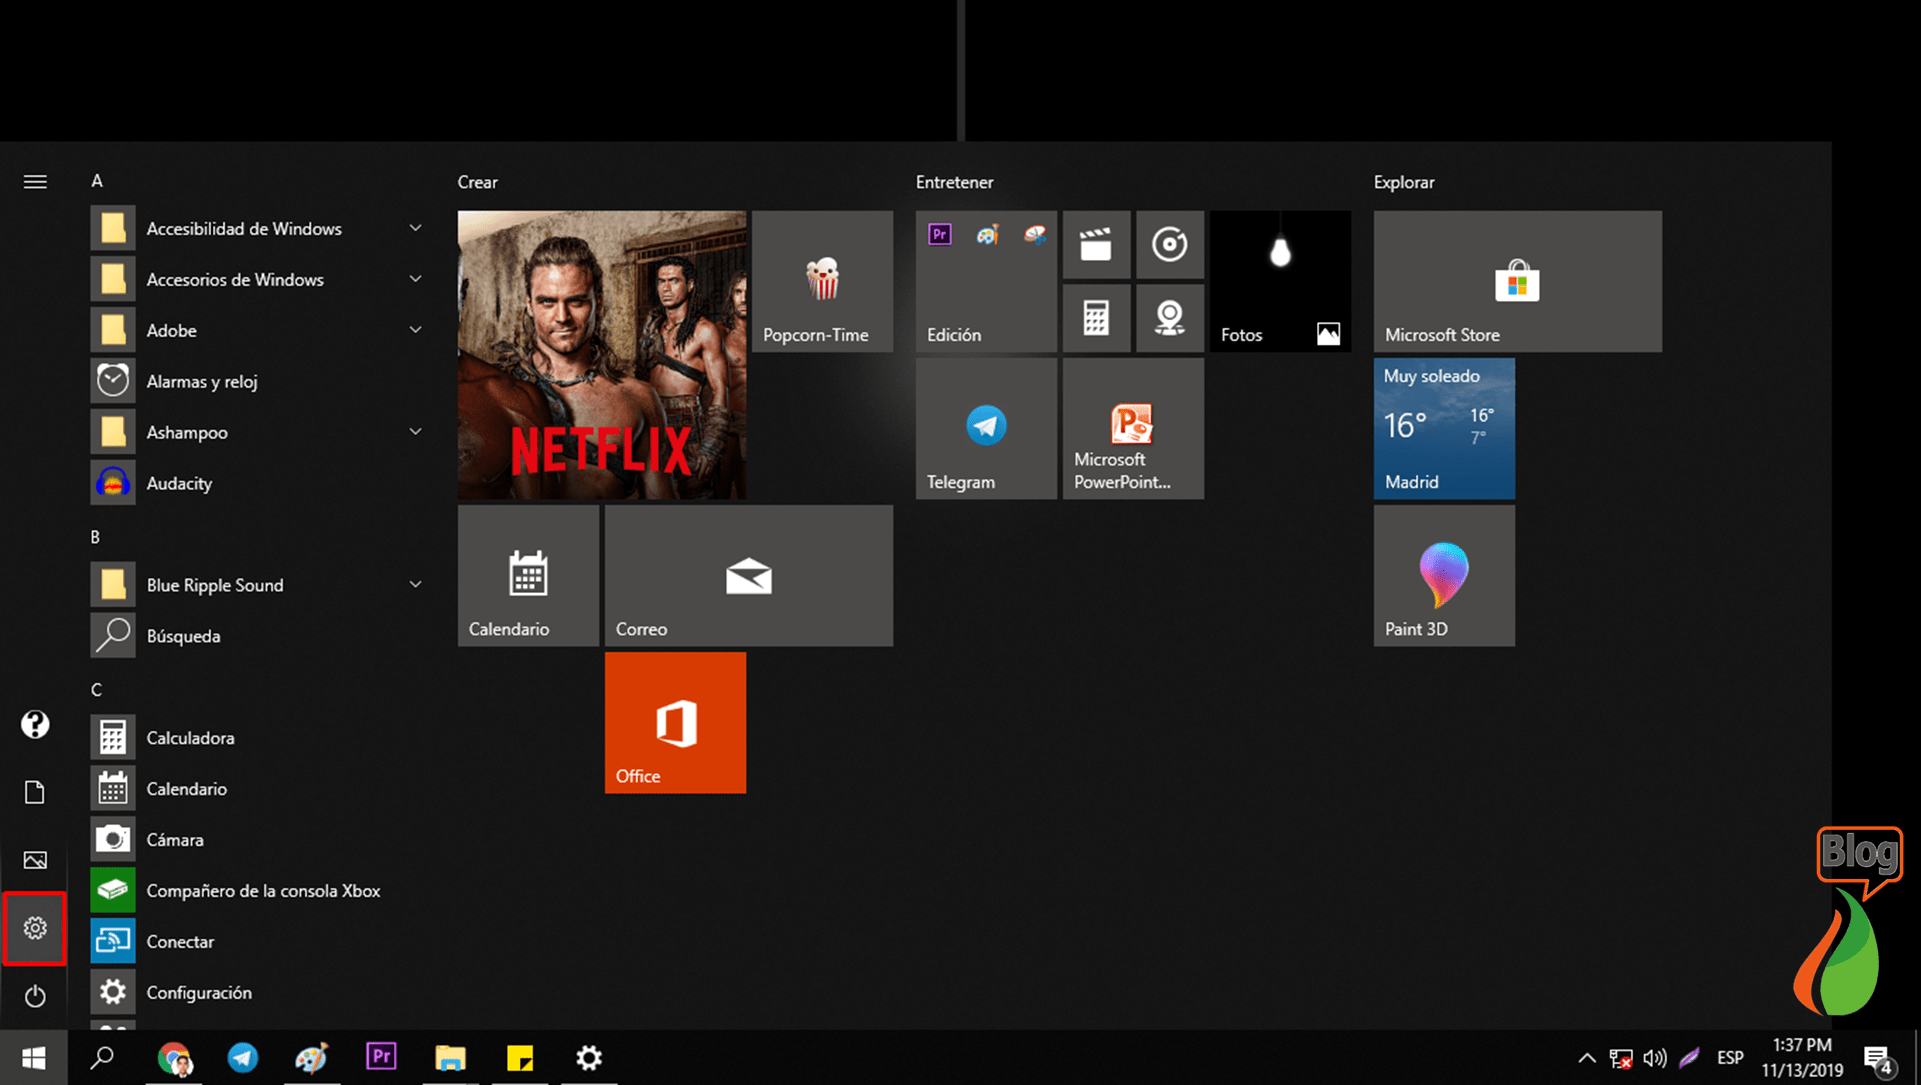The height and width of the screenshot is (1085, 1921).
Task: Launch Popcorn-Time tile
Action: 822,280
